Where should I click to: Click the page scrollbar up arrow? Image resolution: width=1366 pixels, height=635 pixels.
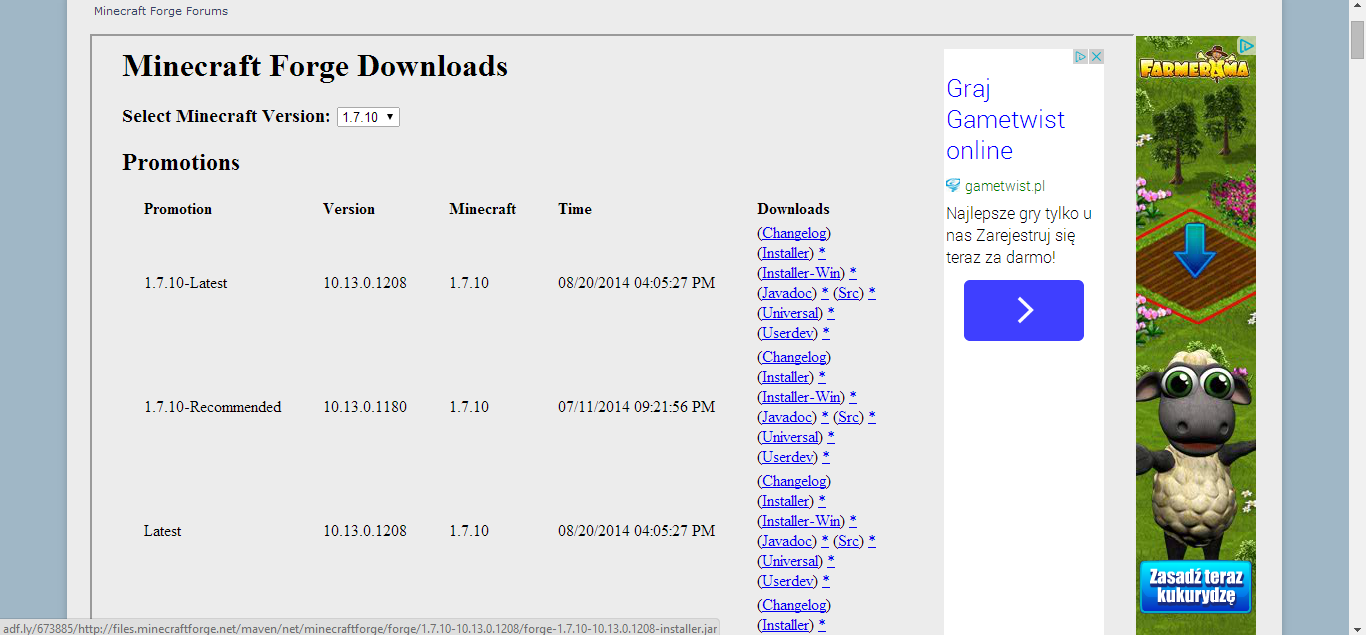coord(1357,8)
